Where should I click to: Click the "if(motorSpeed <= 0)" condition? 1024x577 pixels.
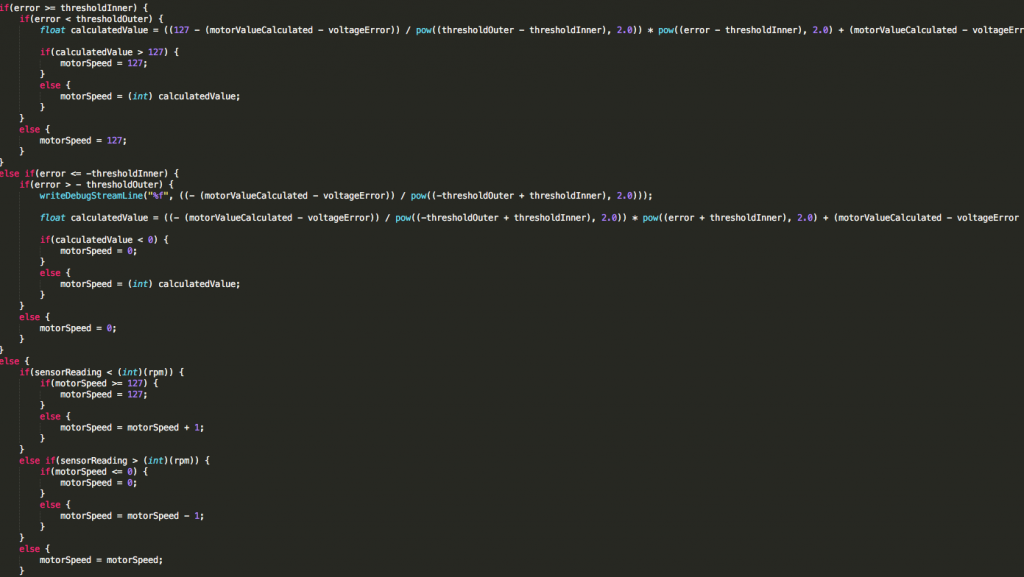pos(95,471)
